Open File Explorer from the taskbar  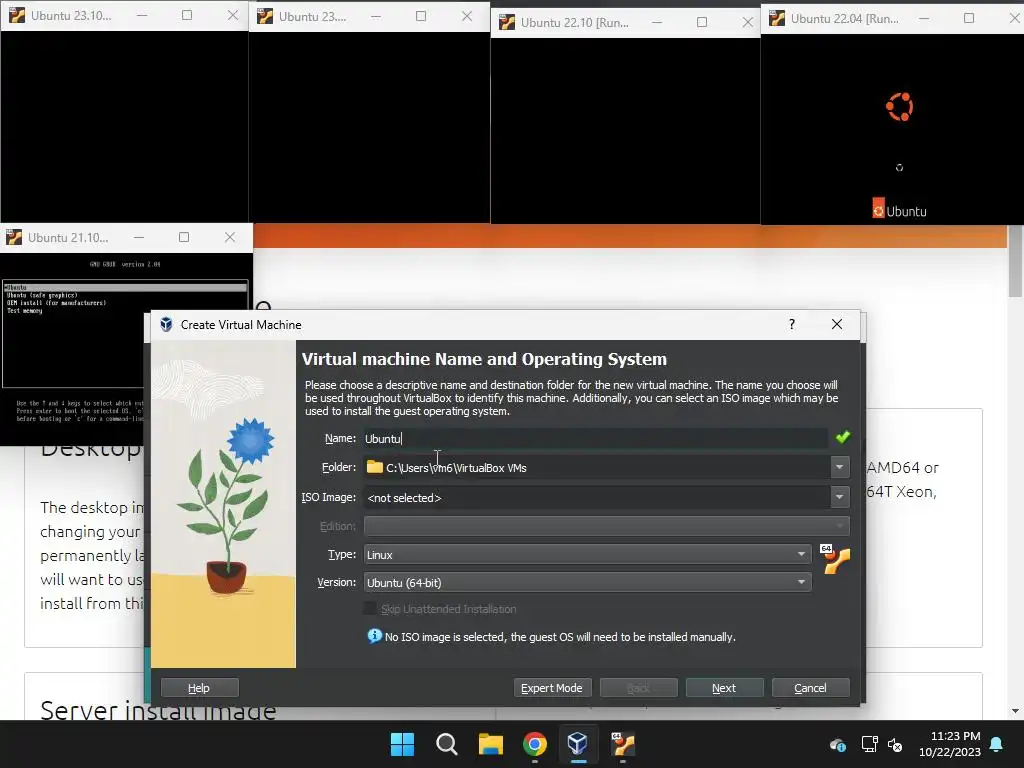point(490,744)
